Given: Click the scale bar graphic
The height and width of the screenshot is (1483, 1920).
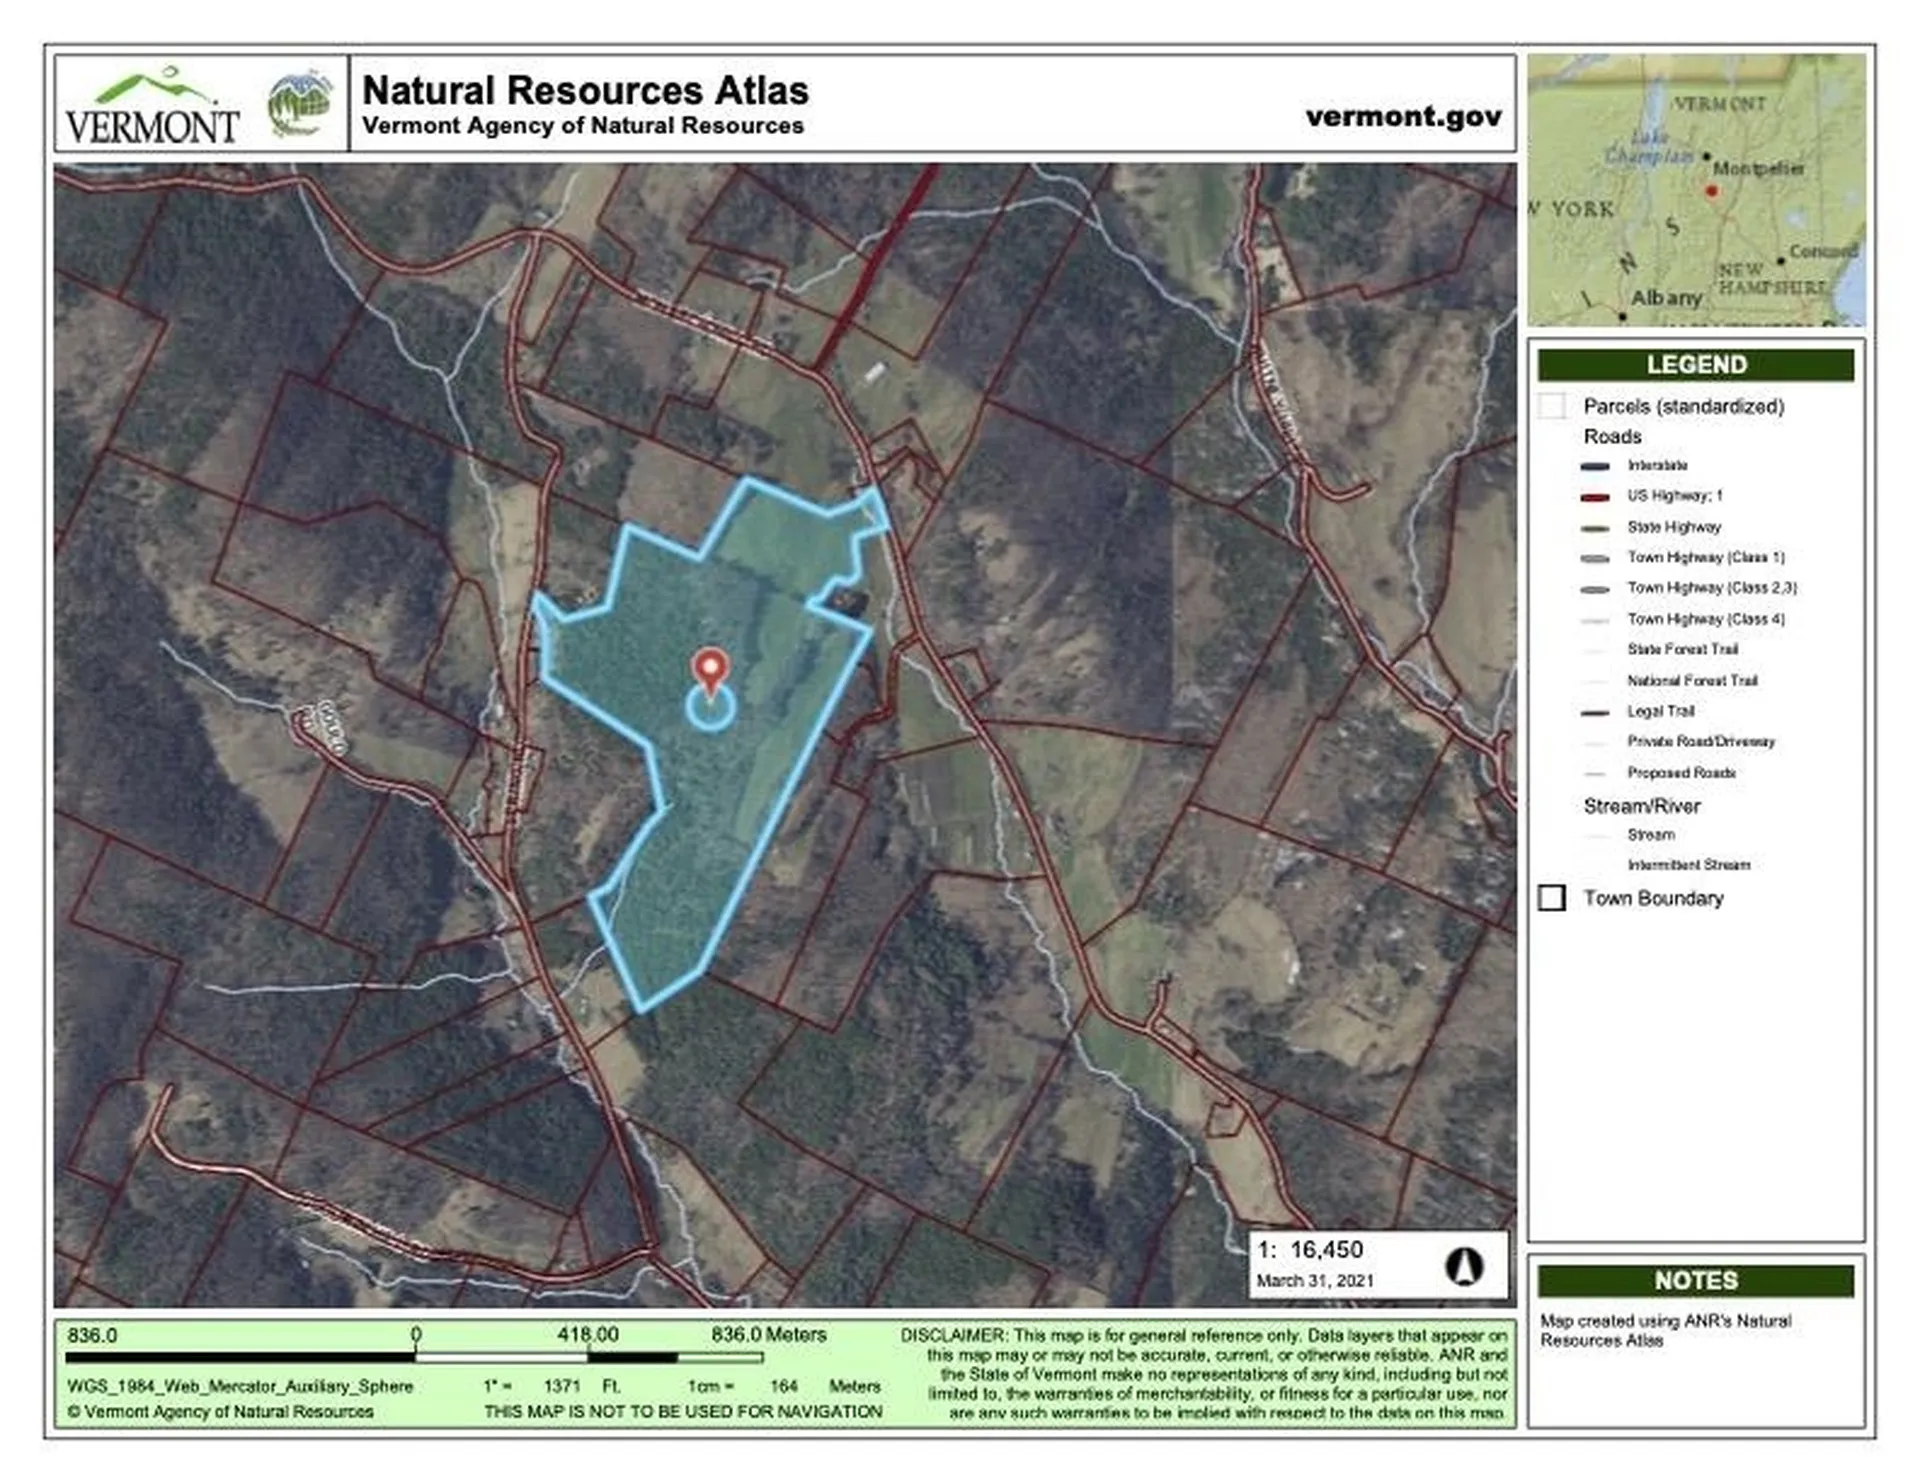Looking at the screenshot, I should (x=414, y=1357).
